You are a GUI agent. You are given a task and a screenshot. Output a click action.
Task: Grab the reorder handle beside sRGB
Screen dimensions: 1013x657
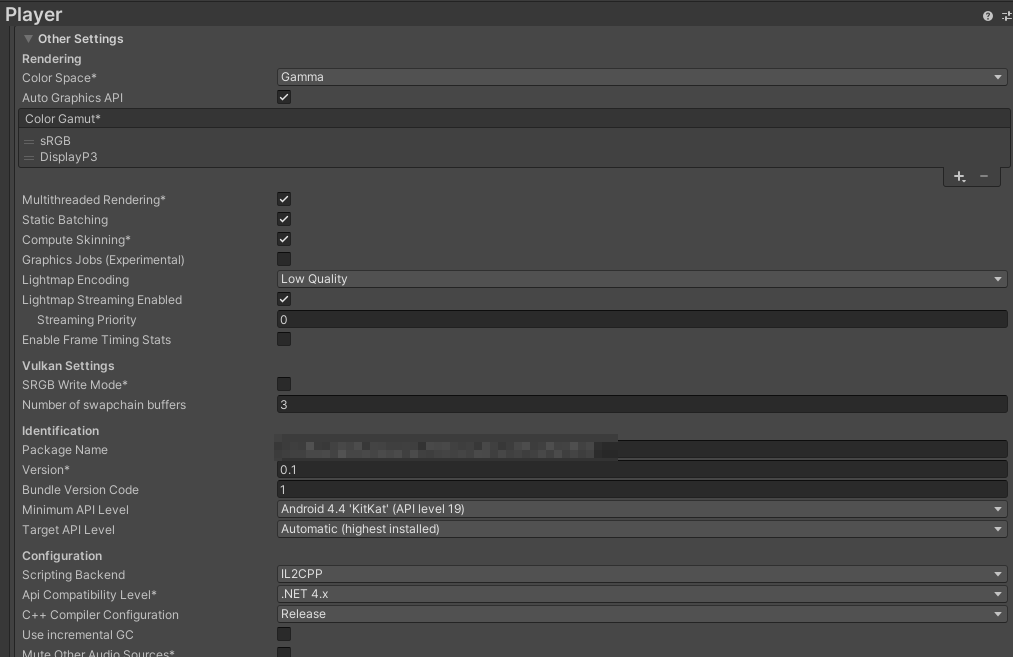(29, 141)
